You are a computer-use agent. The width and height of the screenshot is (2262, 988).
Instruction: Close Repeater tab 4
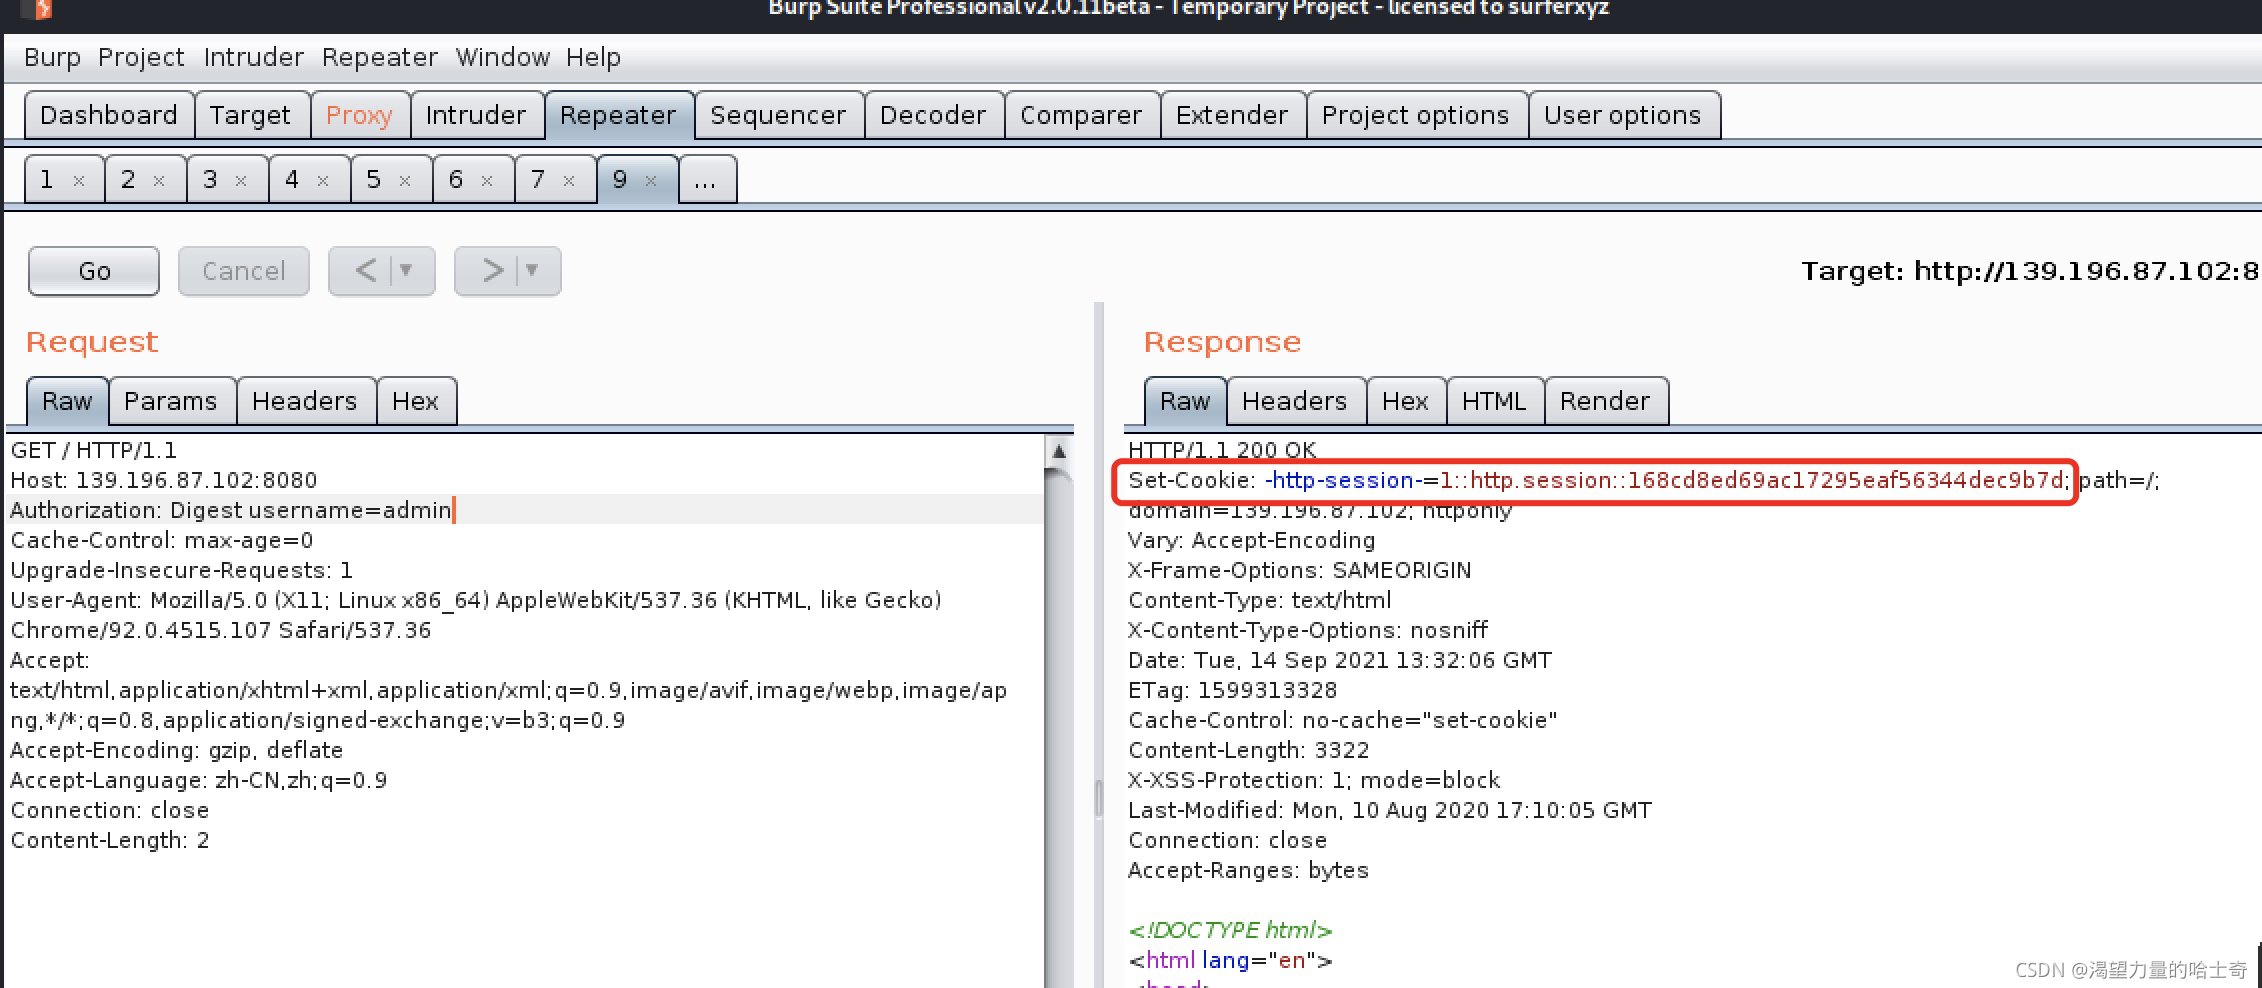323,181
